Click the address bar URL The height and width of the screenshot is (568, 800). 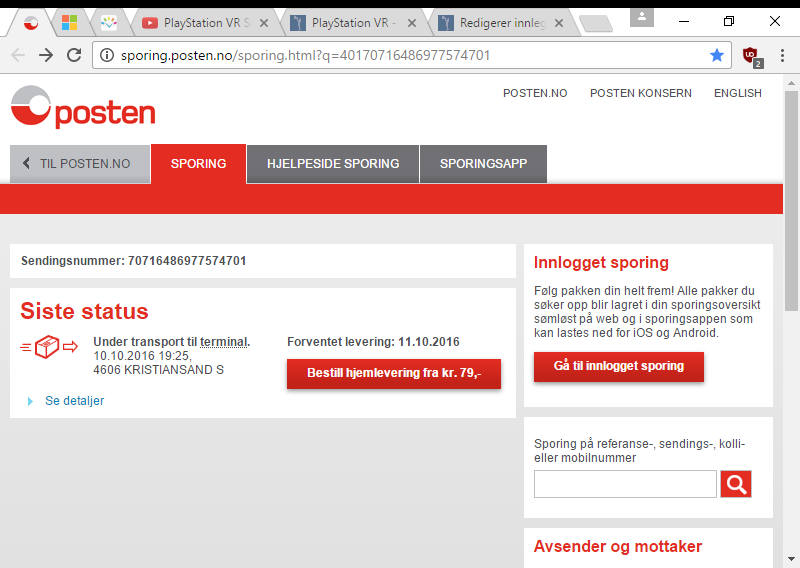[x=305, y=55]
